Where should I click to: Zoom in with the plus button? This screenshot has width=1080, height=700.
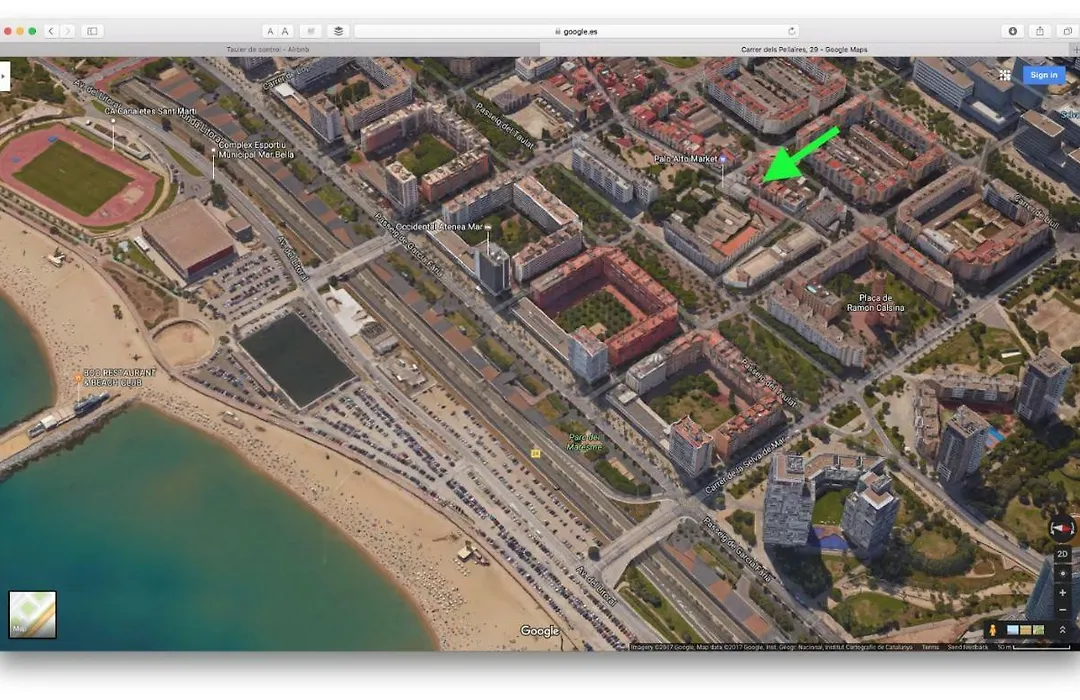click(x=1062, y=593)
